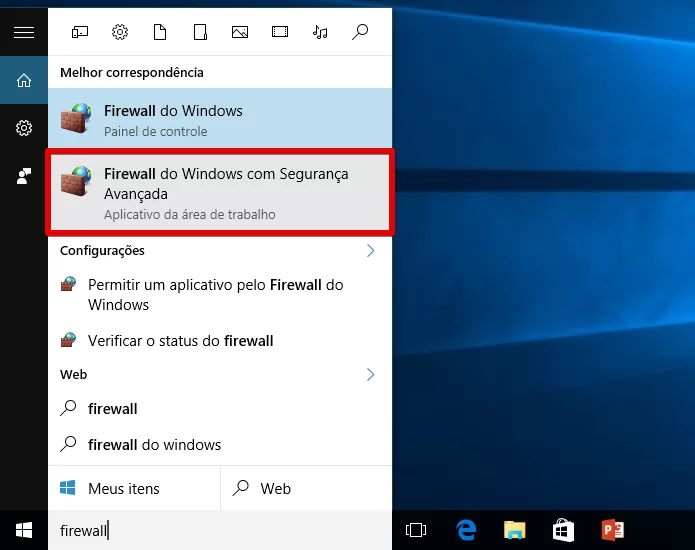Filter search results by Apps icon

point(80,32)
